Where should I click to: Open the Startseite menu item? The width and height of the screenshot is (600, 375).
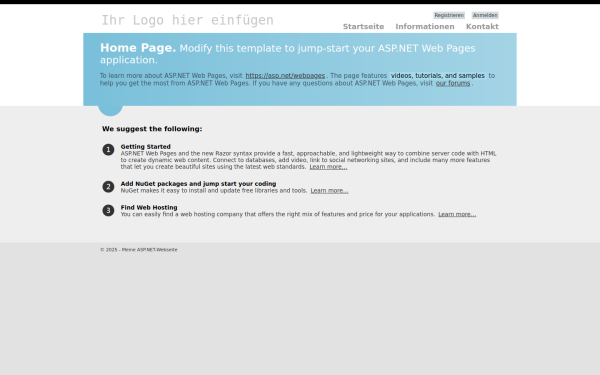click(x=363, y=26)
